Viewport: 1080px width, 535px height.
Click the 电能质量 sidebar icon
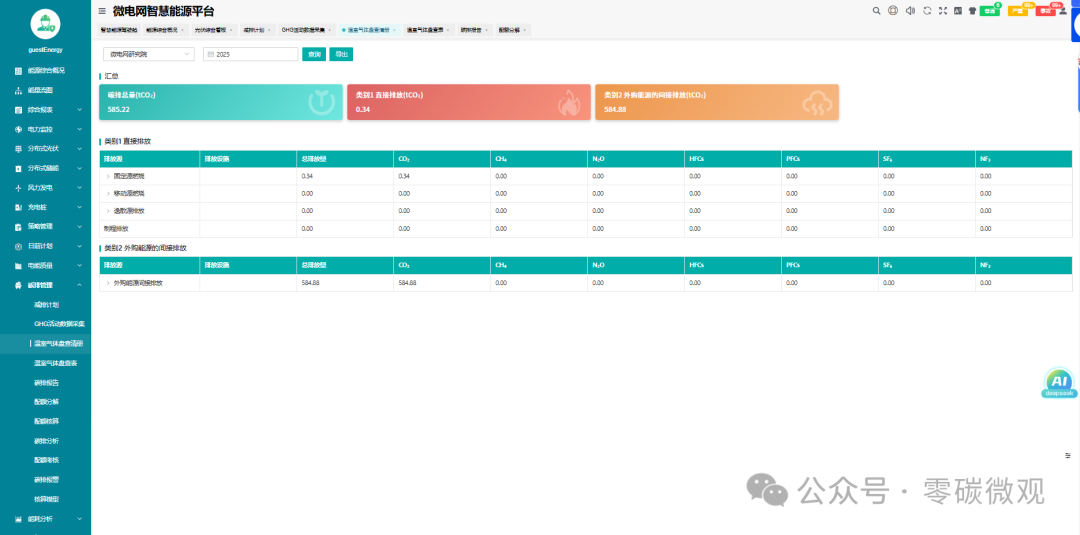[19, 265]
